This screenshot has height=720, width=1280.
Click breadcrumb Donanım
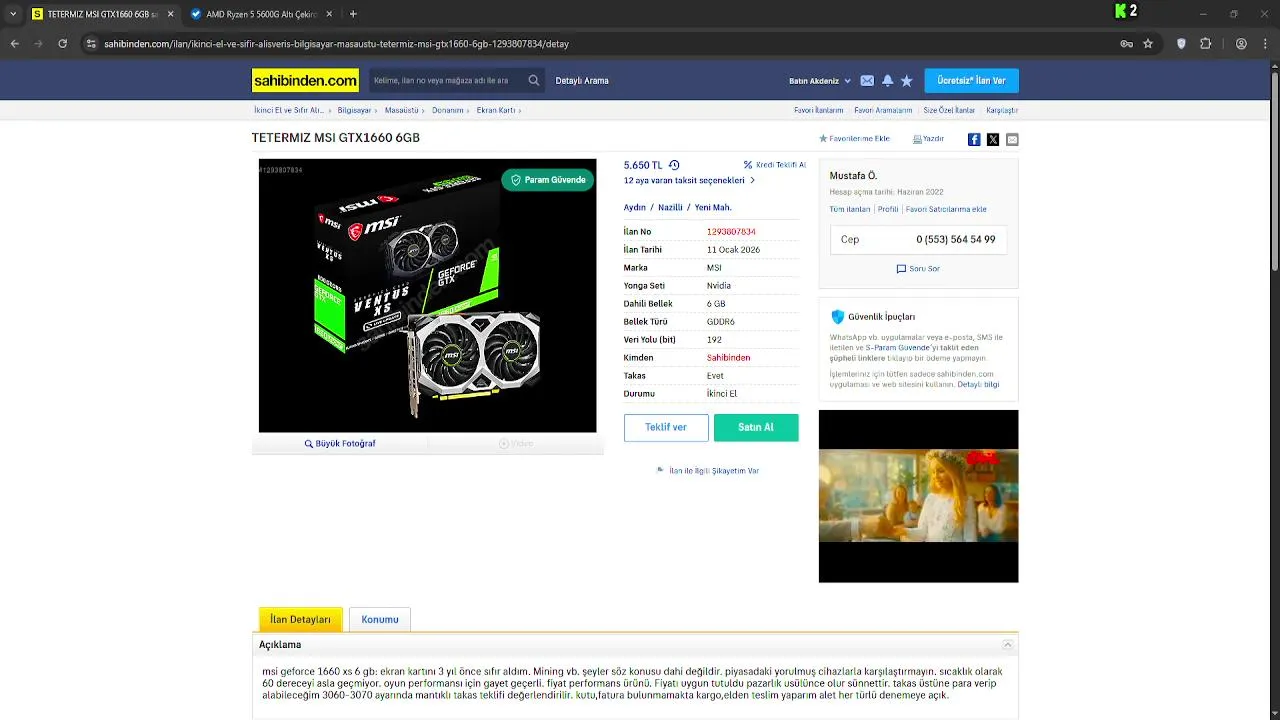[447, 110]
